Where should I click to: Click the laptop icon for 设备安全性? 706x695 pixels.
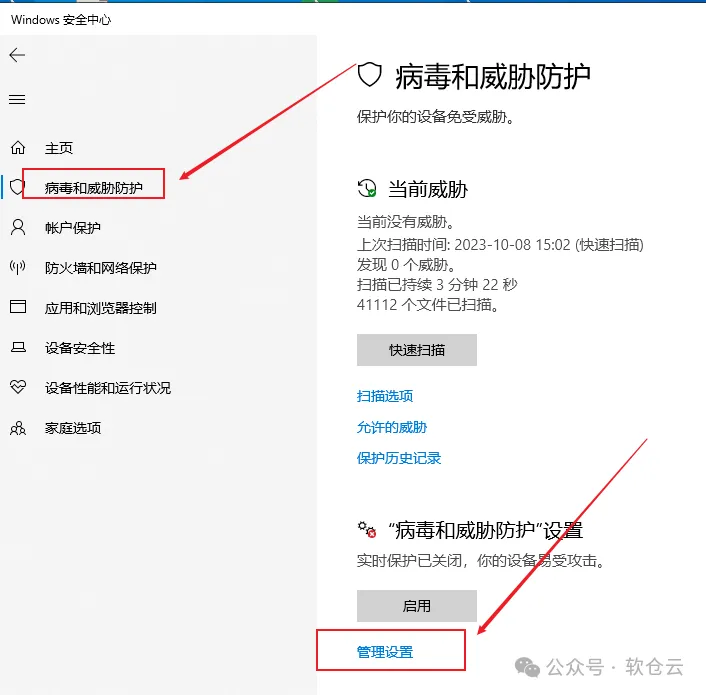pos(18,347)
